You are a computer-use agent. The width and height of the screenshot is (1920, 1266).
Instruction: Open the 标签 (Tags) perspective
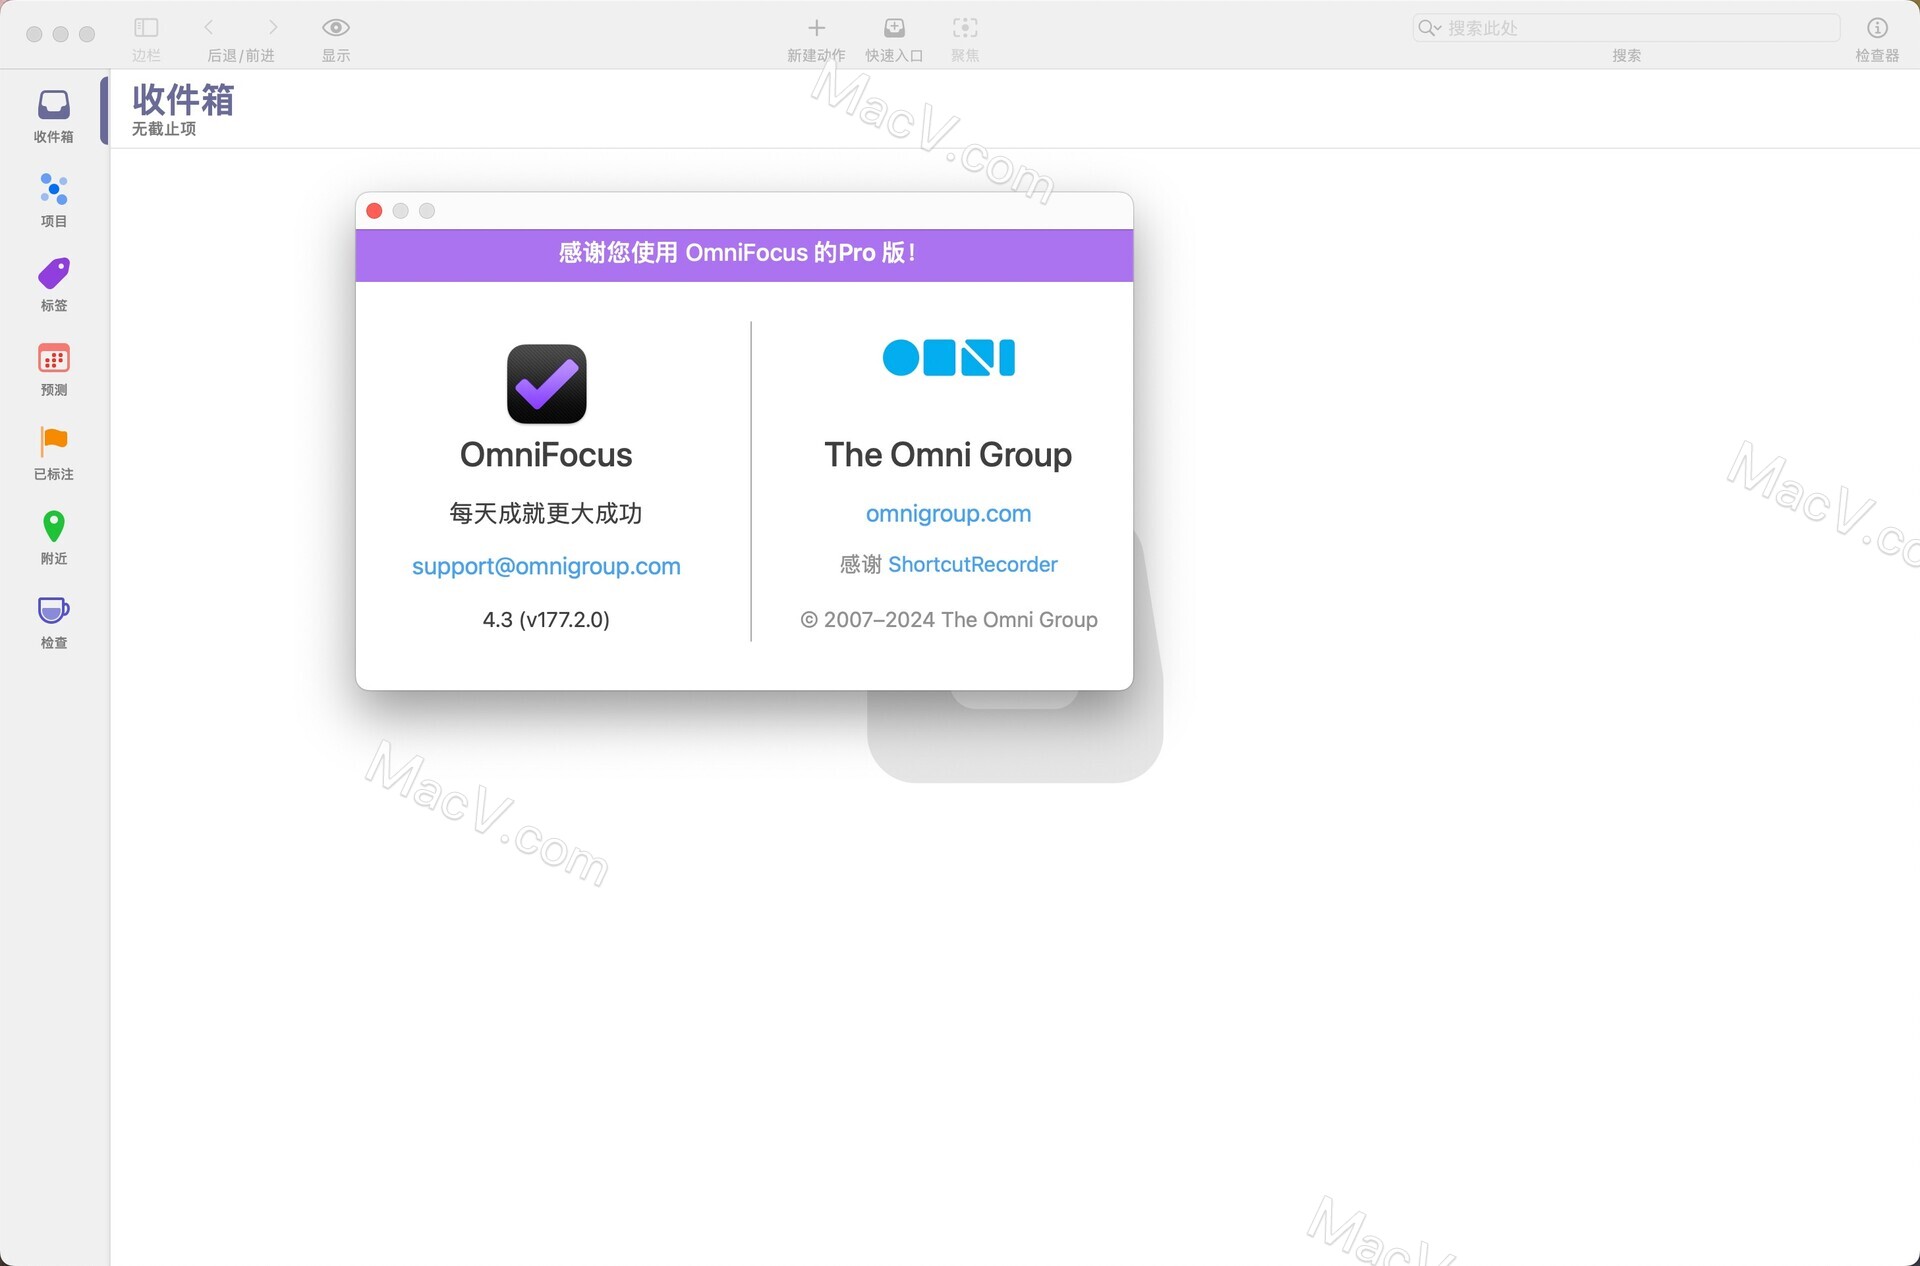(x=53, y=284)
